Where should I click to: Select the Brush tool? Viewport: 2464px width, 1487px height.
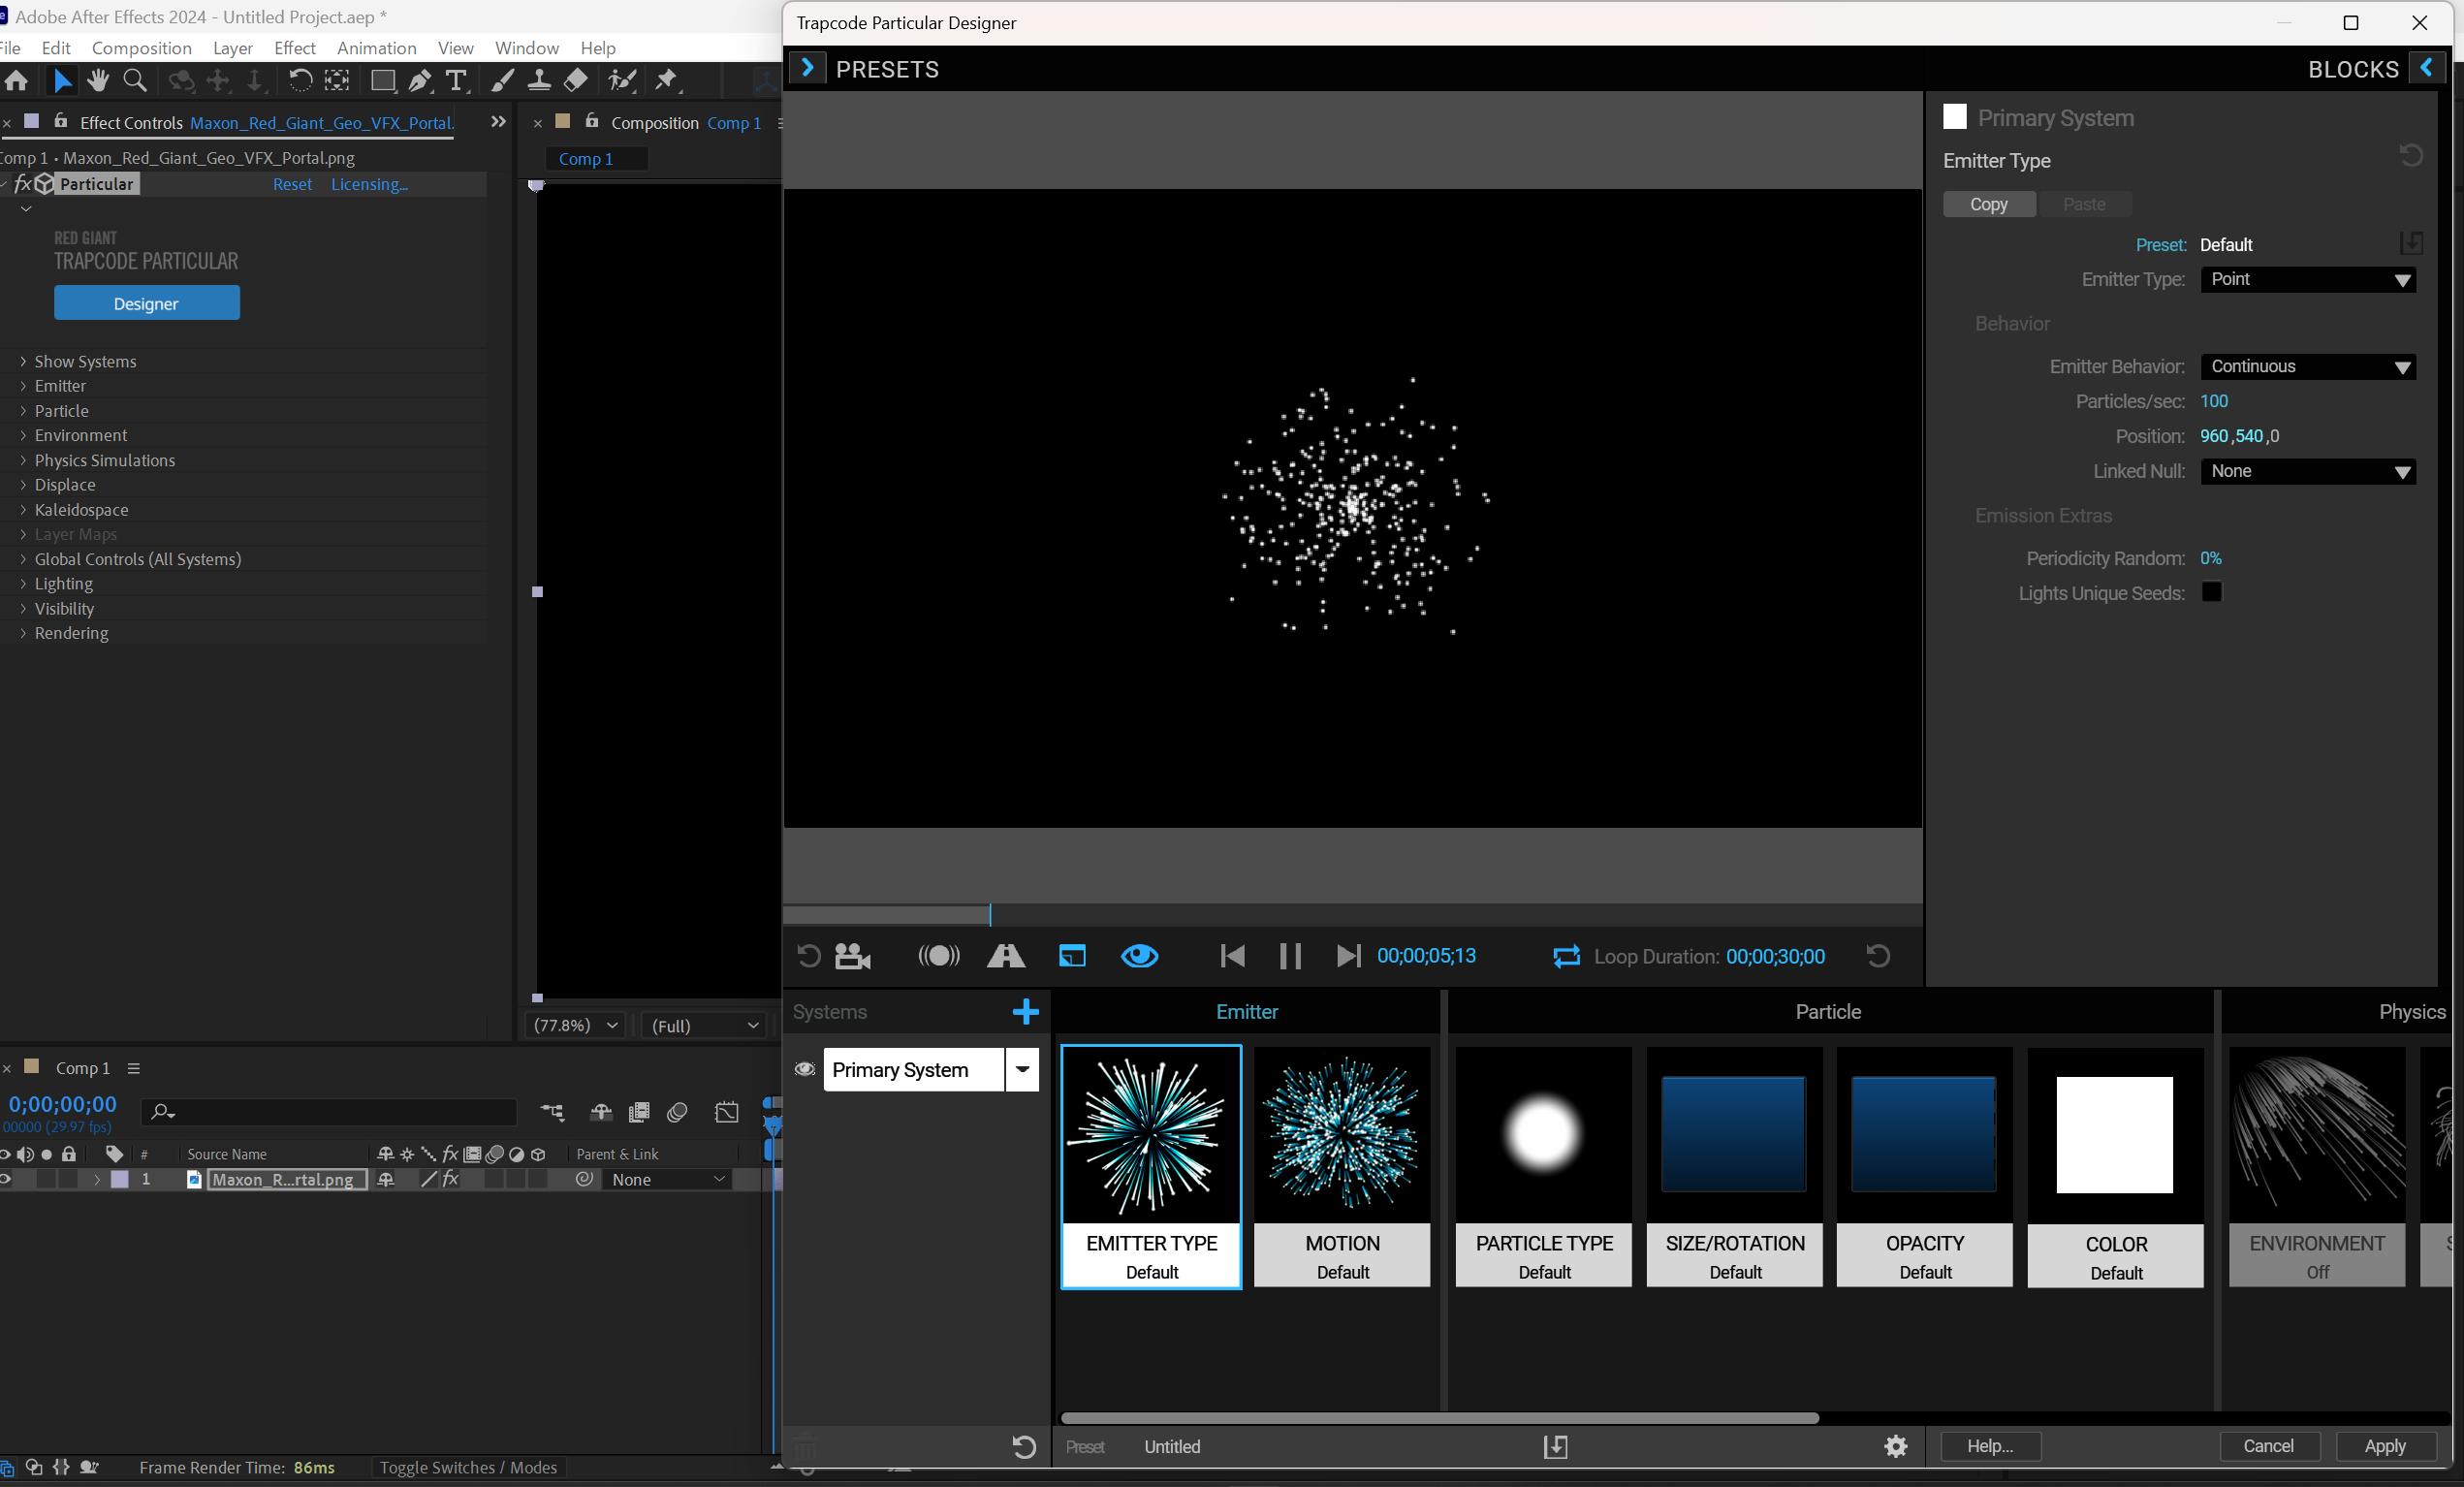(503, 81)
